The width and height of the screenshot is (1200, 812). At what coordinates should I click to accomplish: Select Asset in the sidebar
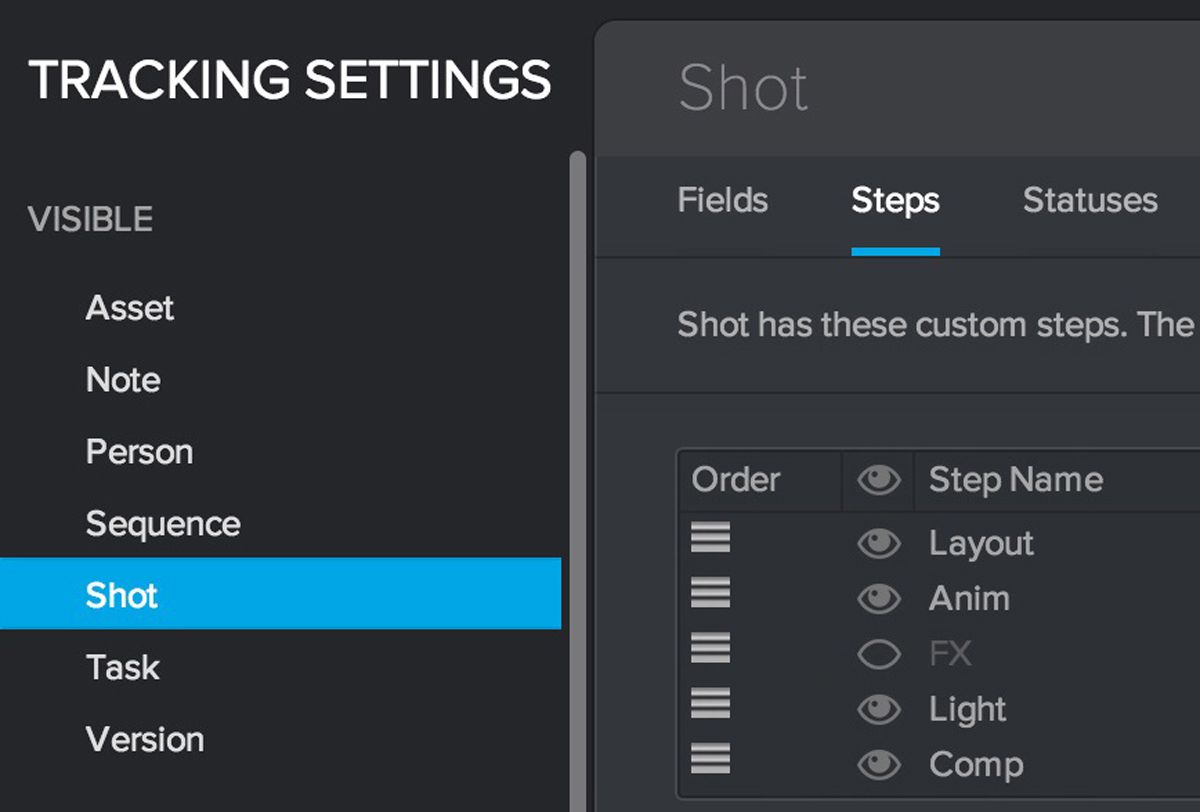130,308
